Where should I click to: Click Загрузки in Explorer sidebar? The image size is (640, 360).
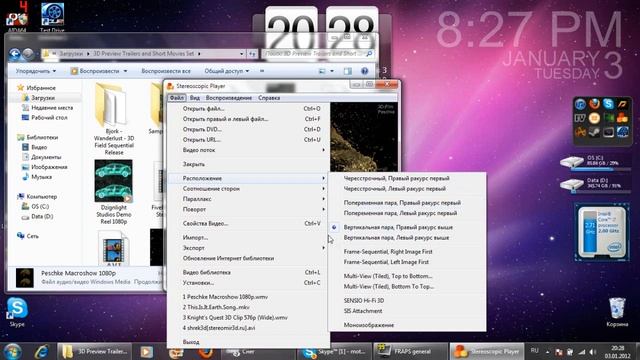[x=43, y=98]
